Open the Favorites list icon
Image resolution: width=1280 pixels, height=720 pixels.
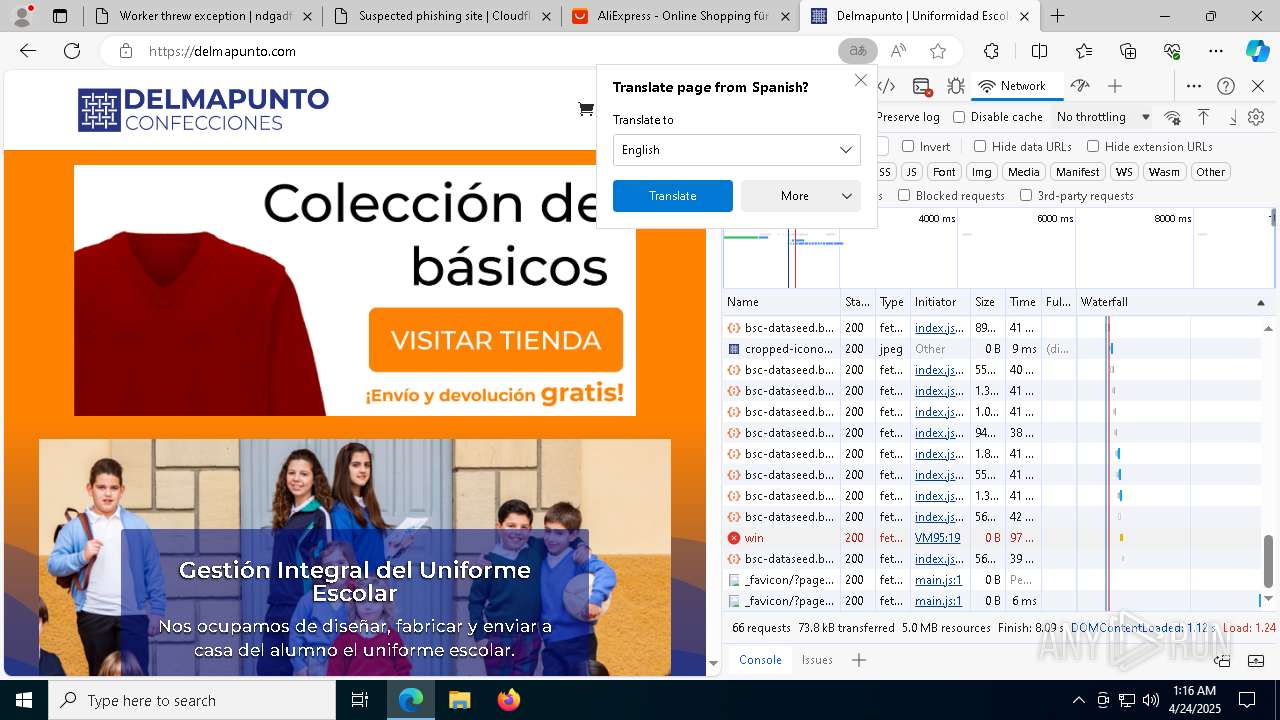pos(1084,51)
